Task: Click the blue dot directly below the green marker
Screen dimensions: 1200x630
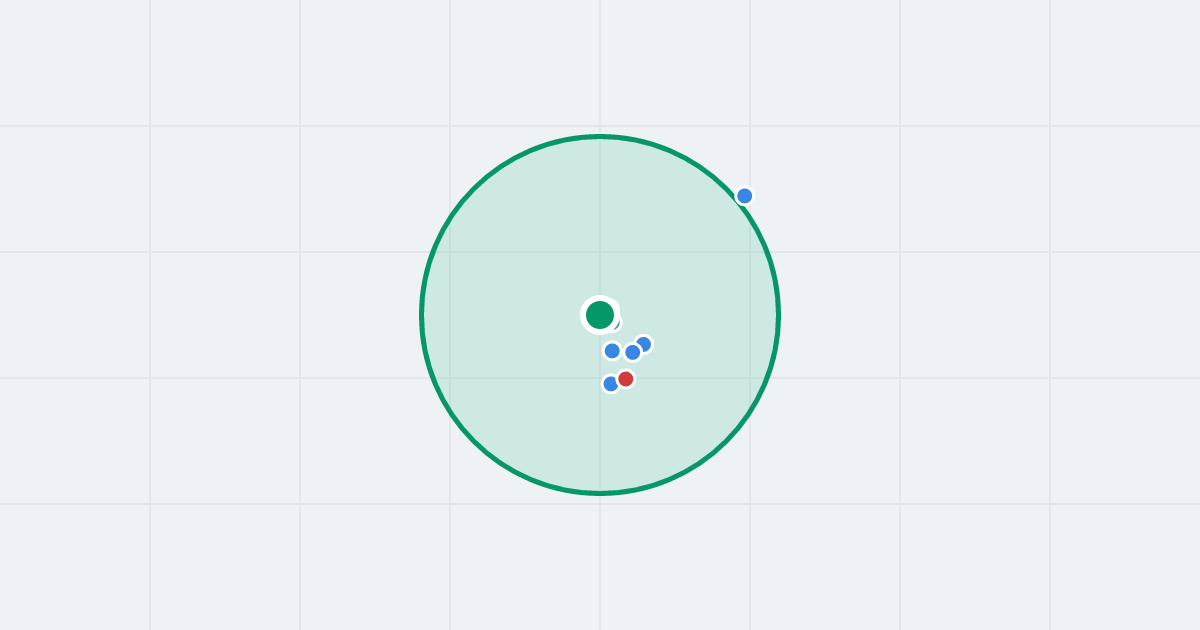Action: 612,351
